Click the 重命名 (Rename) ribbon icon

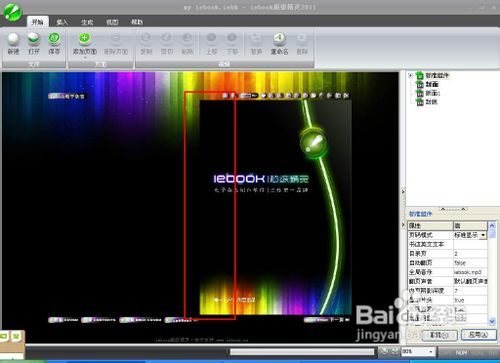279,44
